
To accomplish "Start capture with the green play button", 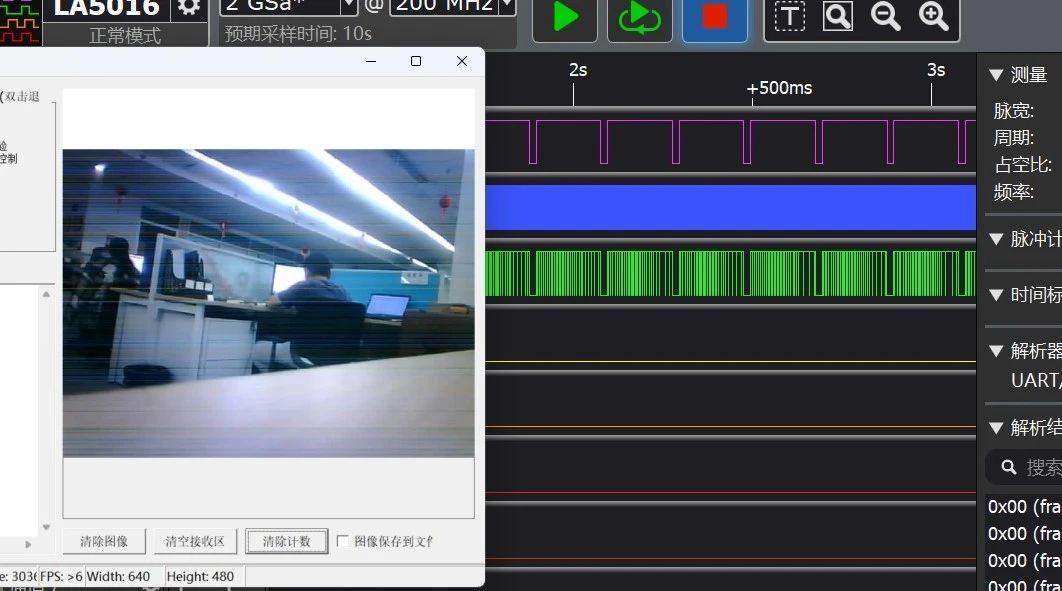I will (x=565, y=18).
